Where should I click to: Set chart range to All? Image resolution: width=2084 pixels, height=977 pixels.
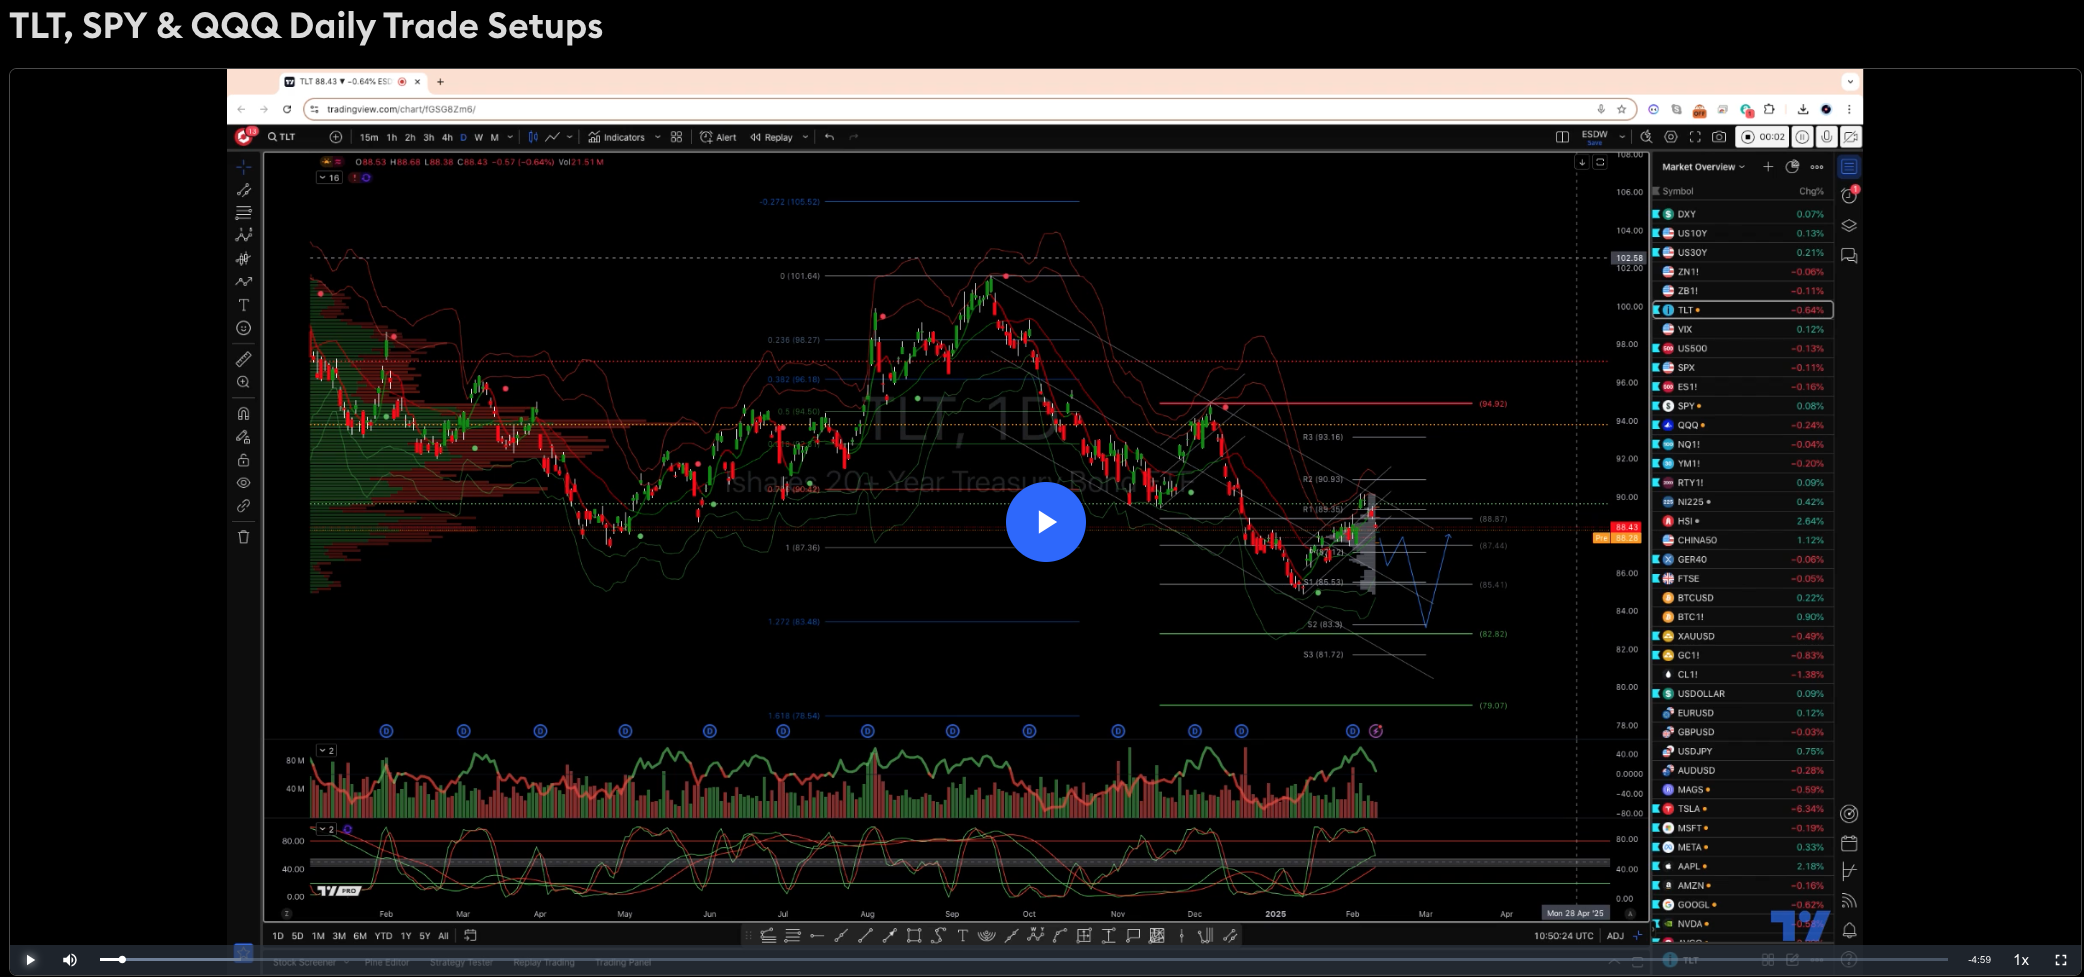click(x=443, y=936)
